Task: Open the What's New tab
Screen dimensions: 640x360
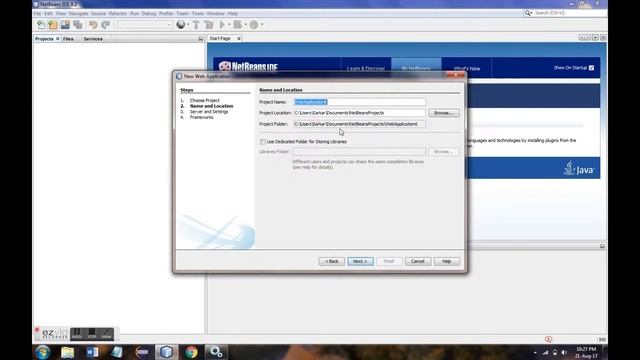Action: pyautogui.click(x=467, y=68)
